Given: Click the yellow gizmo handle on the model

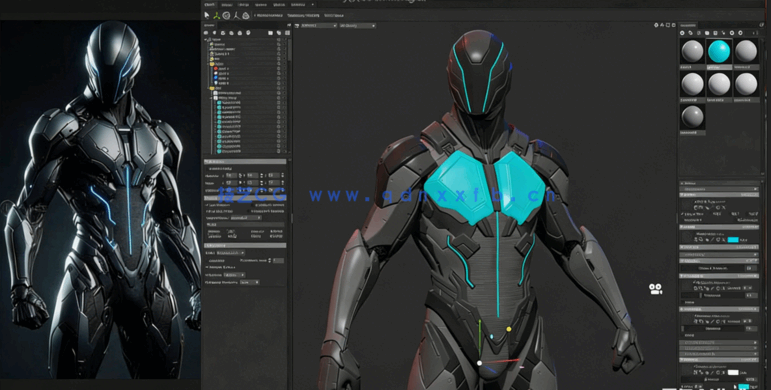Looking at the screenshot, I should pyautogui.click(x=508, y=329).
